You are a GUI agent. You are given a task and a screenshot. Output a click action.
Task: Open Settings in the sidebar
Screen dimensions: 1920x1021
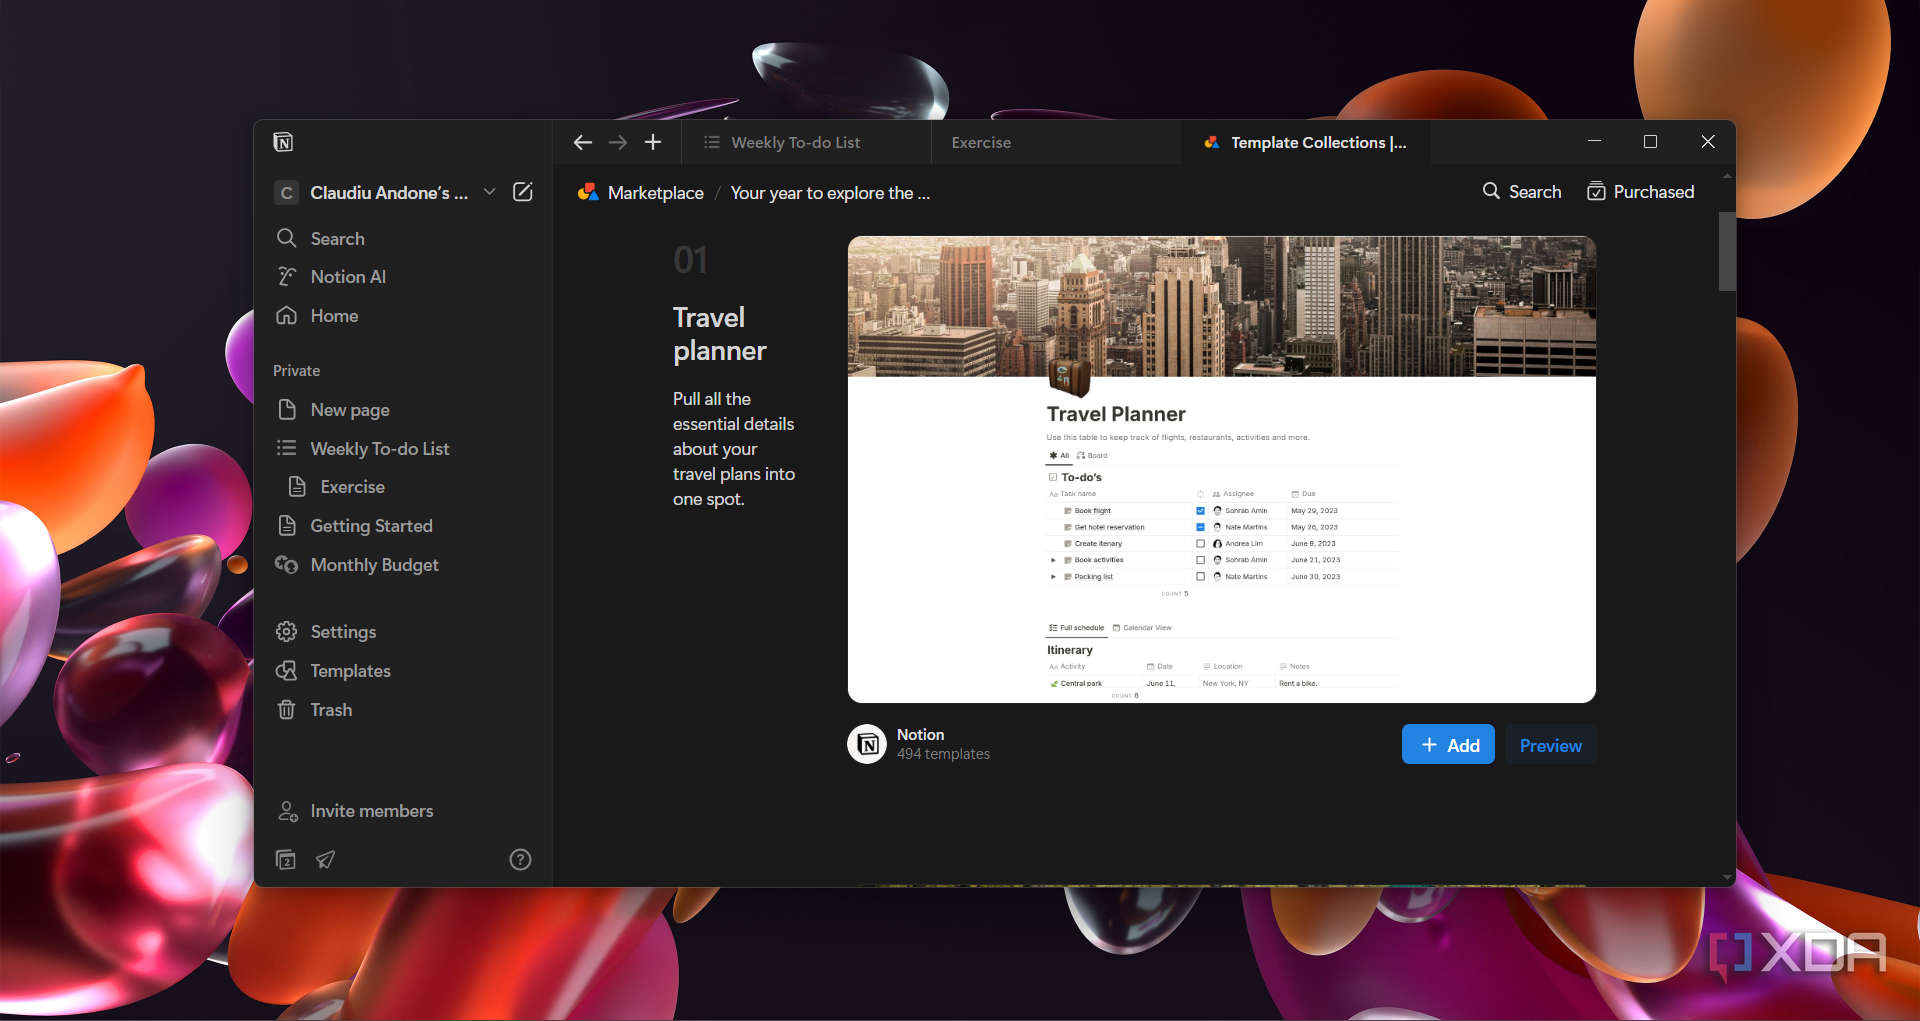coord(403,632)
